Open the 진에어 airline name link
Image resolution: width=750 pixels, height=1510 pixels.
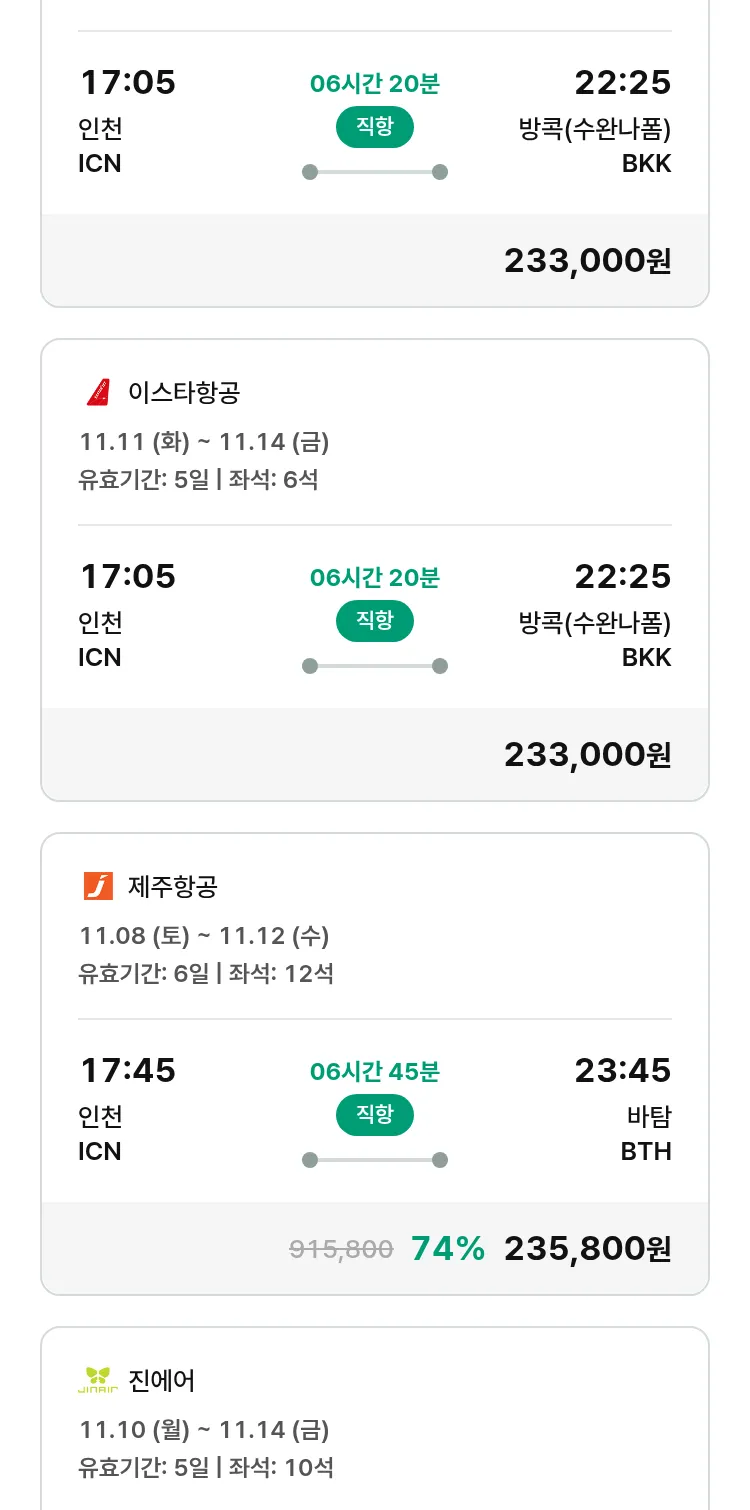click(162, 1380)
